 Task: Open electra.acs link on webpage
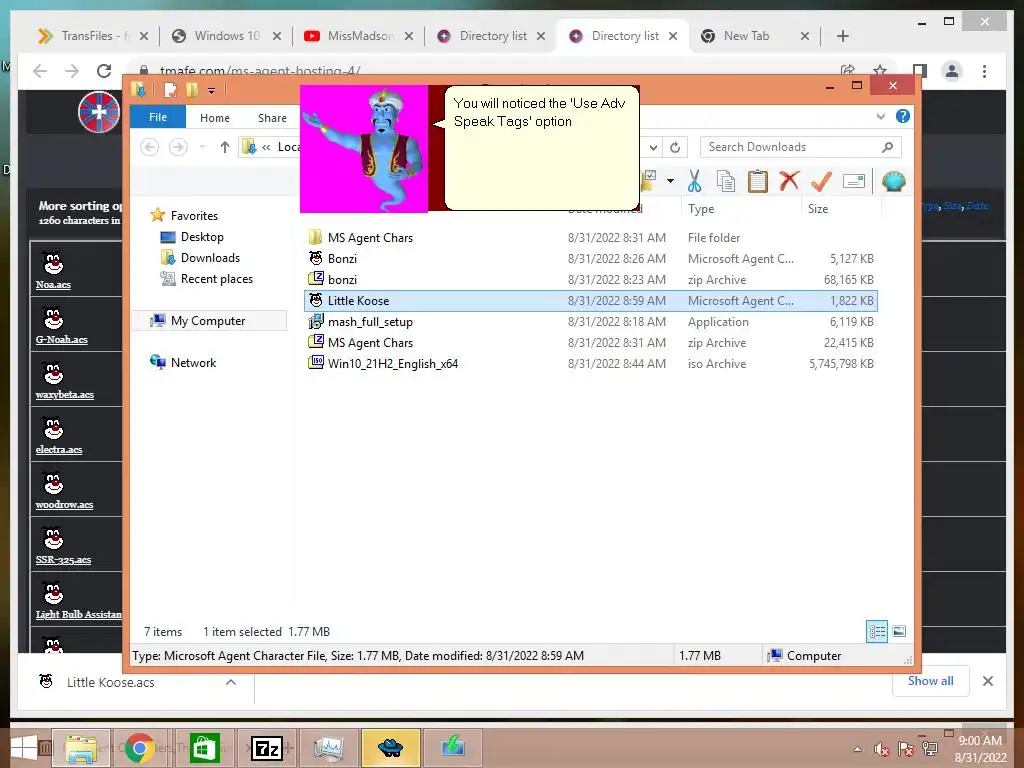tap(59, 449)
